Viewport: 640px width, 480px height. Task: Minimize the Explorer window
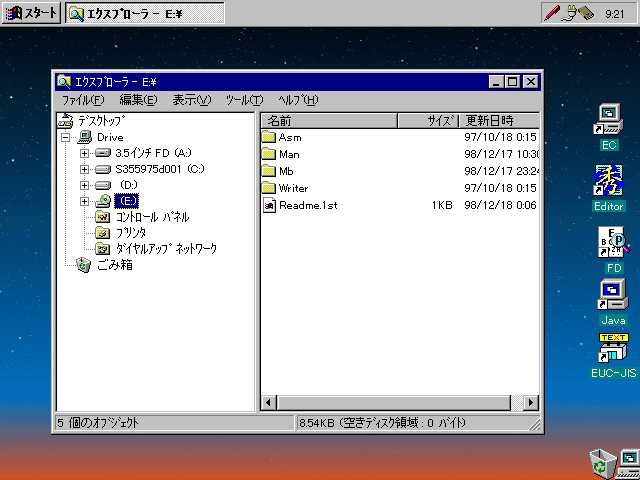[496, 82]
